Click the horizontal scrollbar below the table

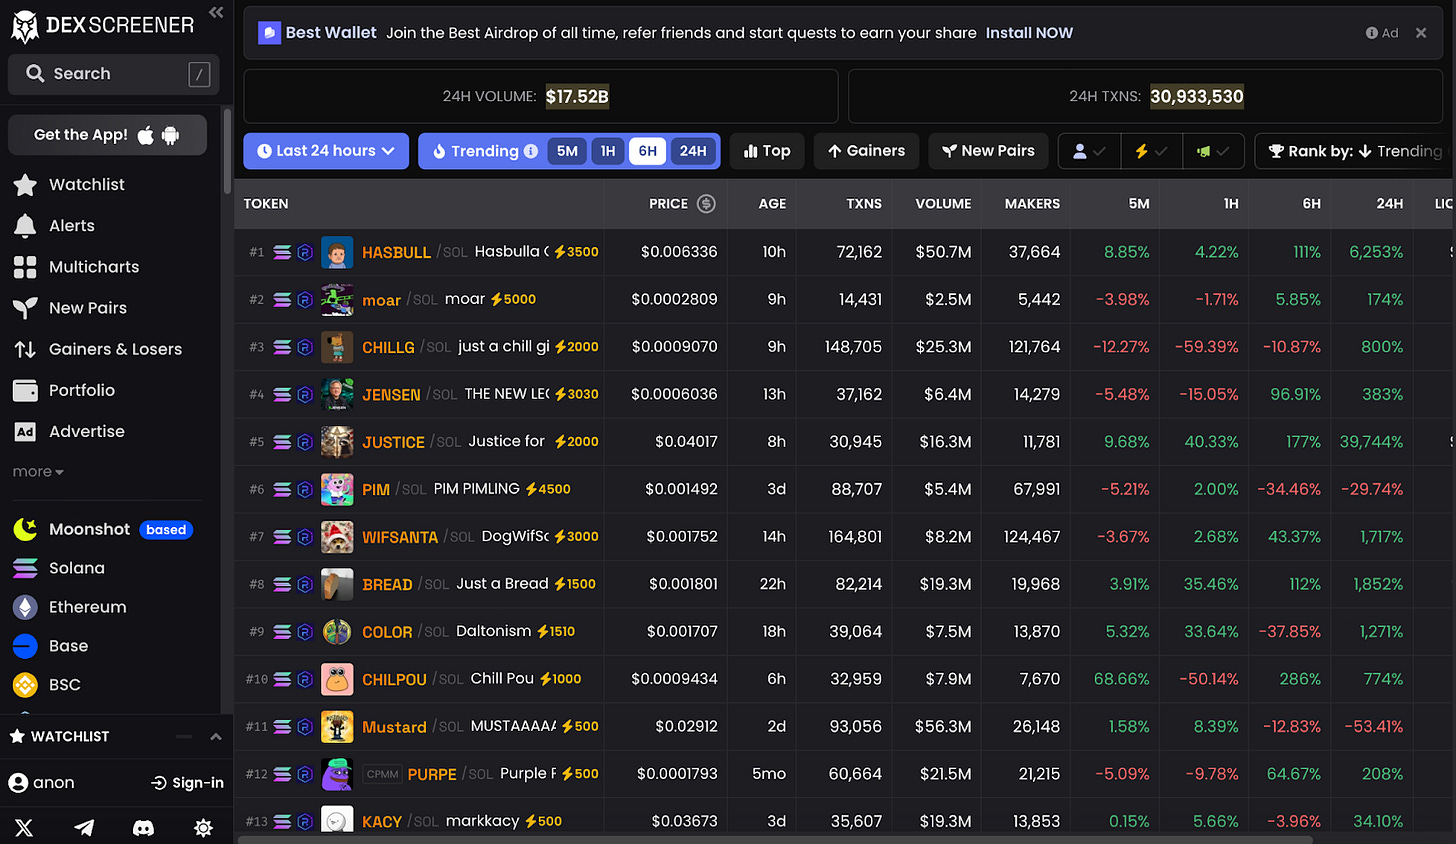point(774,839)
